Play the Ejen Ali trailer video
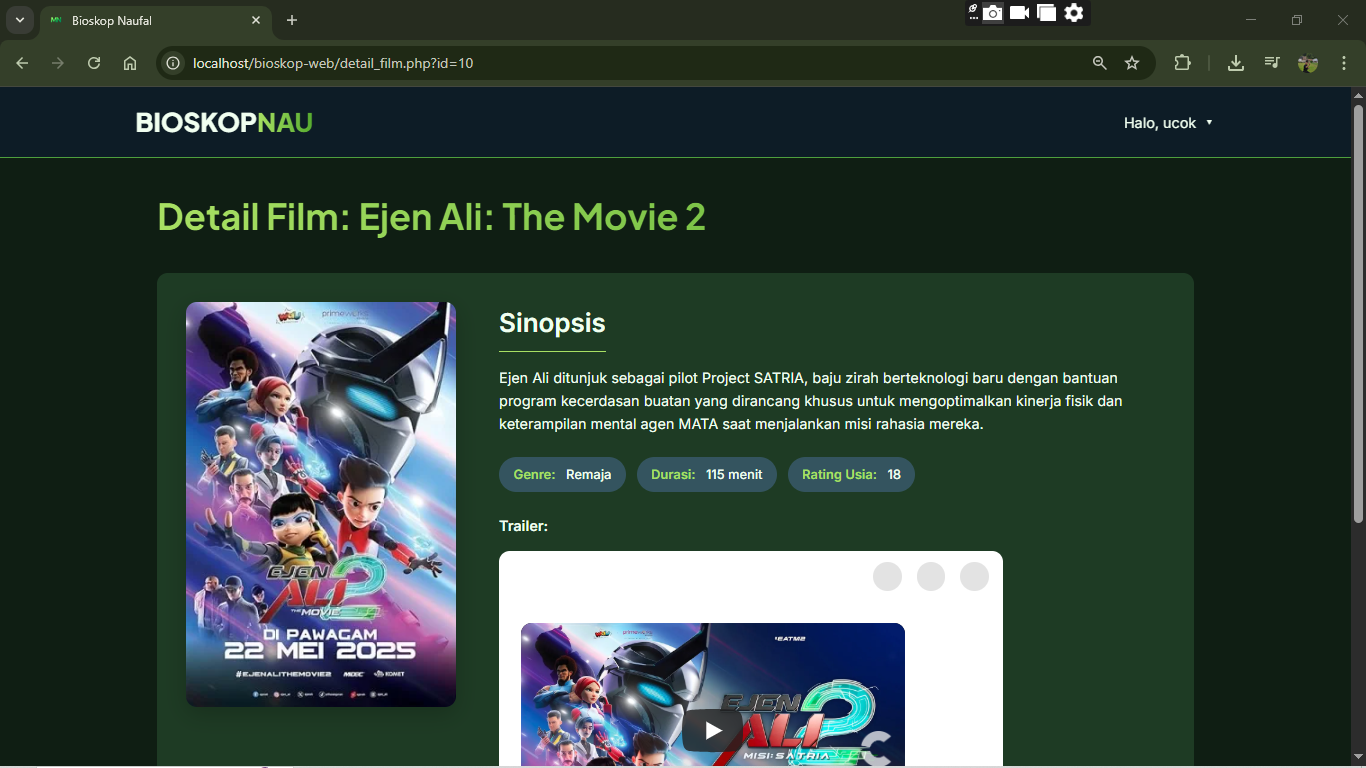1366x768 pixels. [x=712, y=731]
